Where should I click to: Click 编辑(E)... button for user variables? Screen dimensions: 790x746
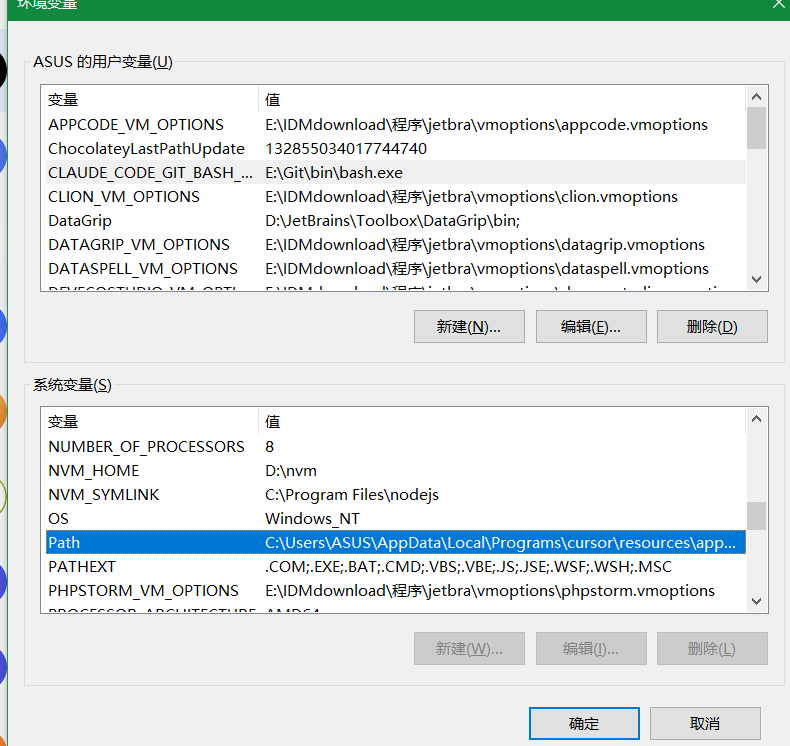click(x=591, y=327)
